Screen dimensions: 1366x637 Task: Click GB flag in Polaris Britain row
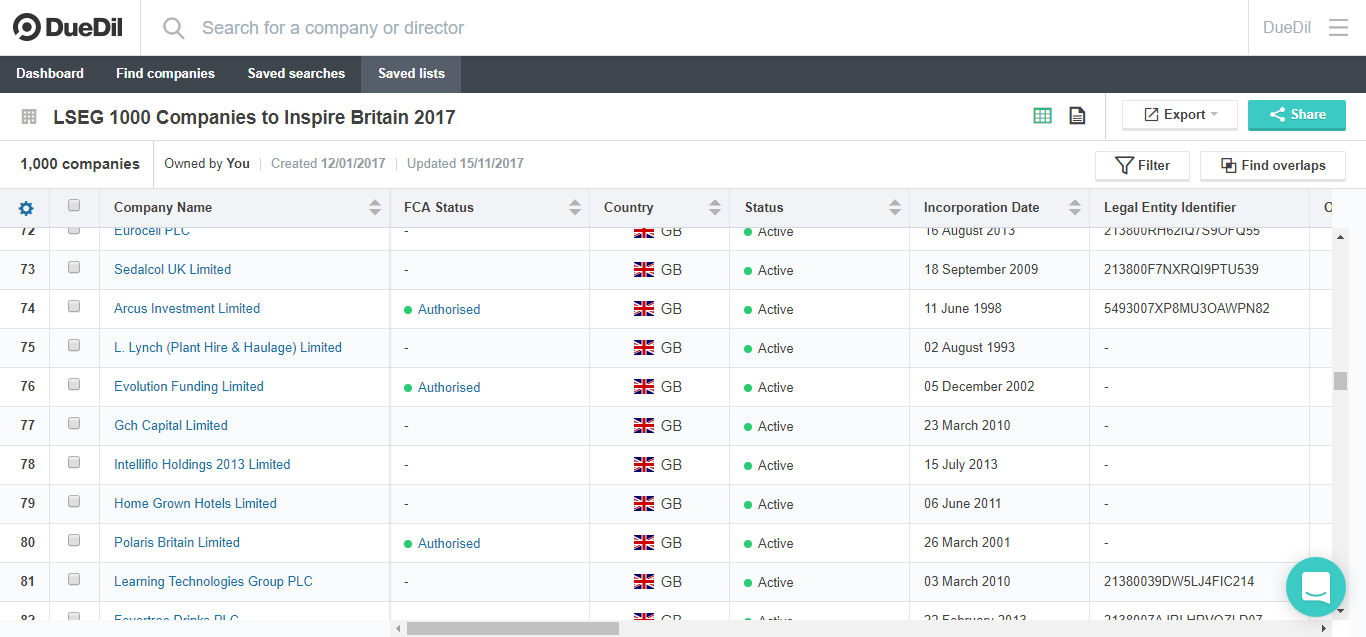coord(644,543)
